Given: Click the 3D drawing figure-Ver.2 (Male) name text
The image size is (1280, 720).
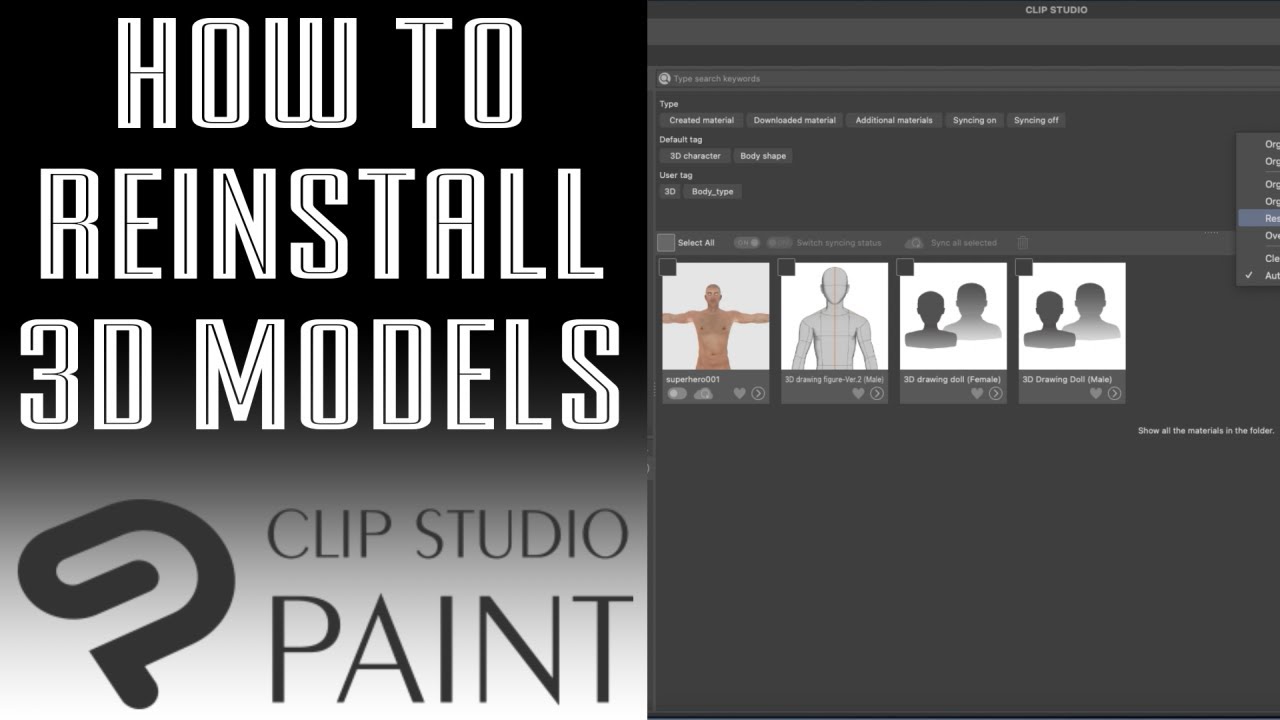Looking at the screenshot, I should (x=833, y=380).
